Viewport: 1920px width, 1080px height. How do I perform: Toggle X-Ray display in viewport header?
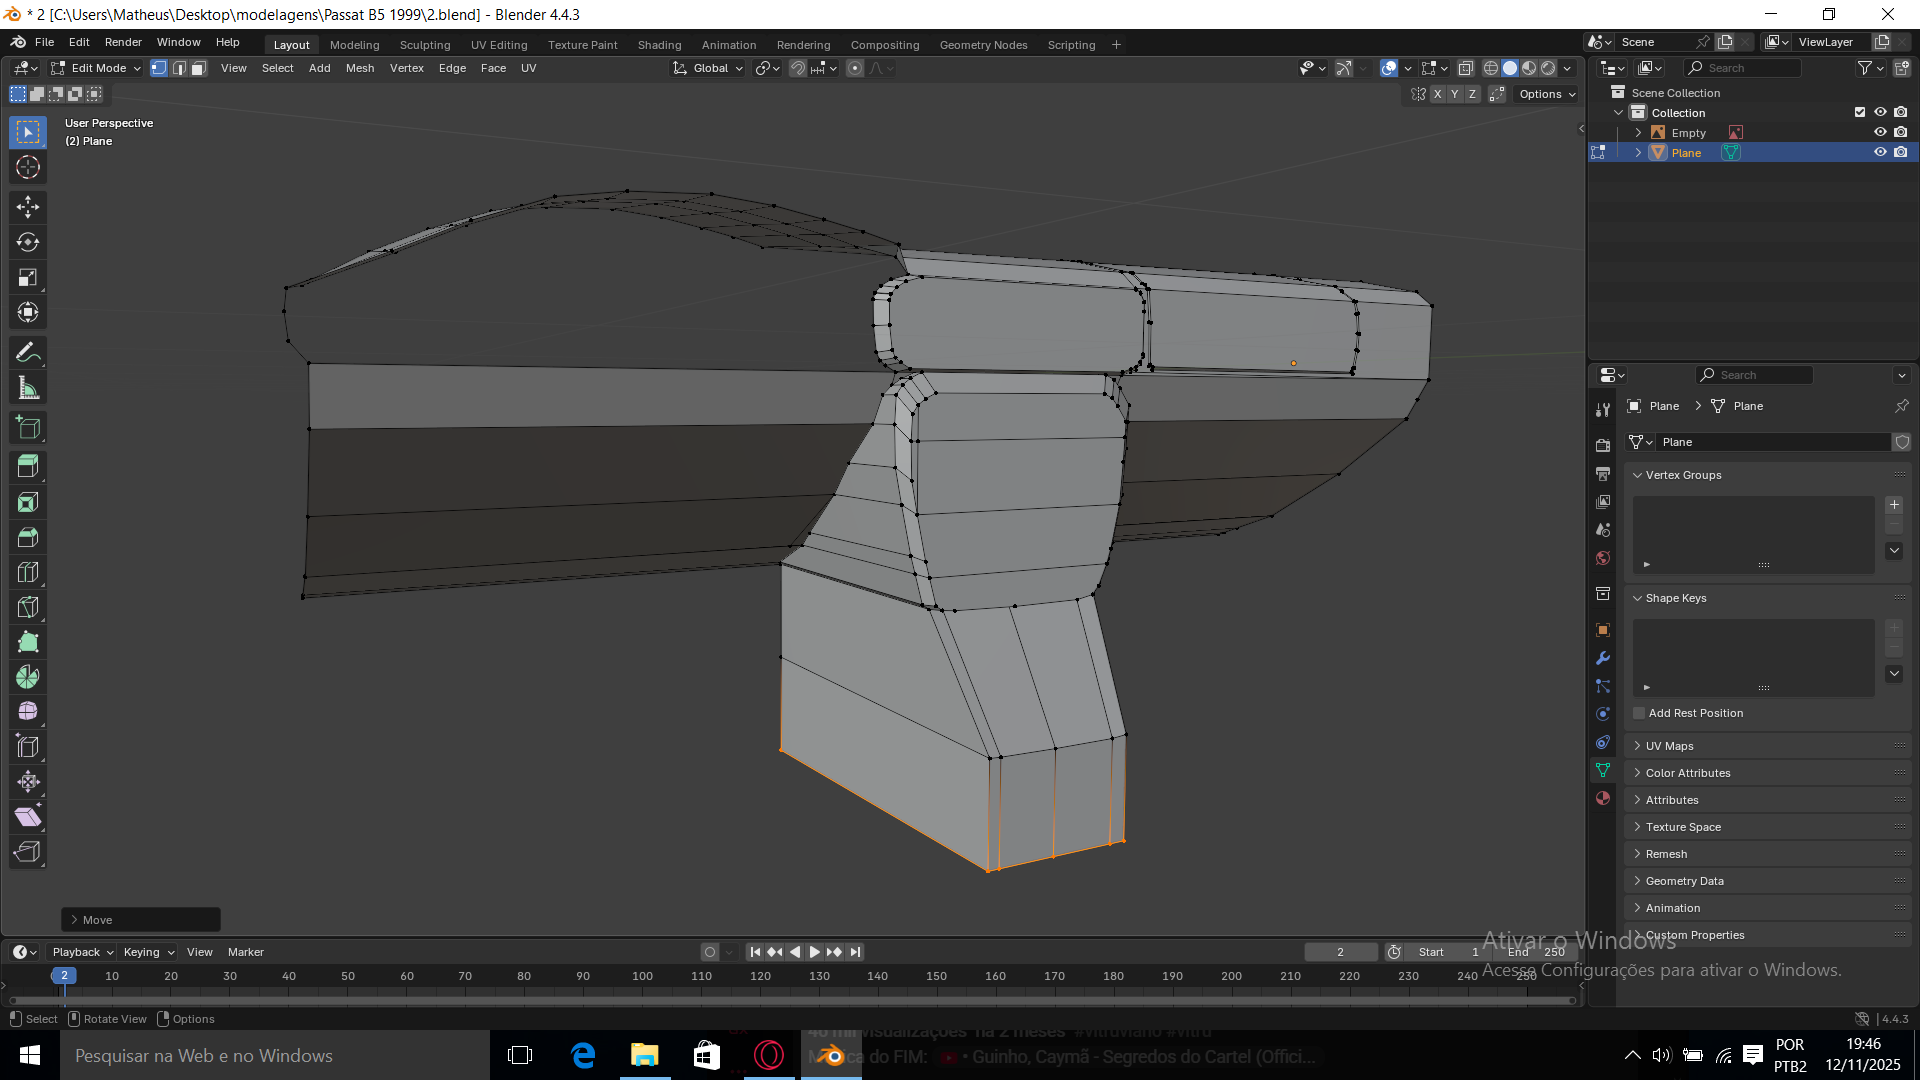tap(1466, 68)
